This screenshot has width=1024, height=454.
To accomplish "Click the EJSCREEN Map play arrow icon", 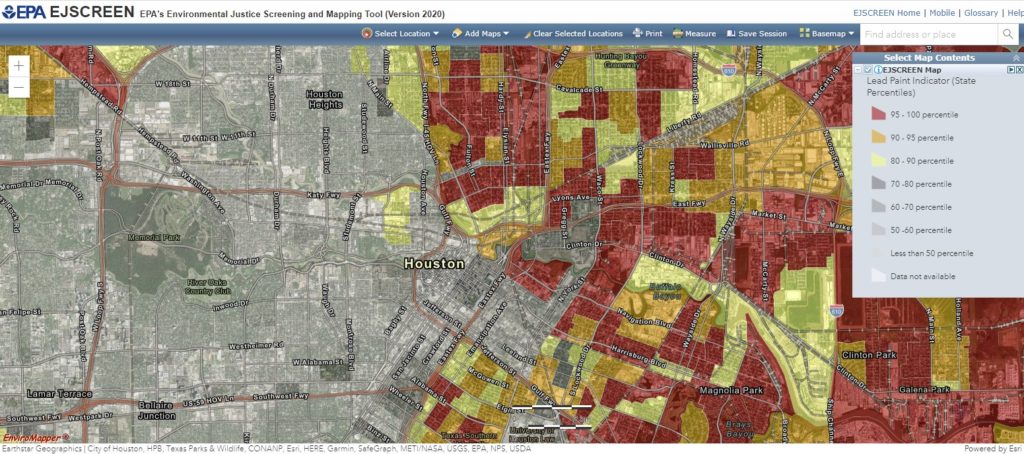I will 1011,70.
